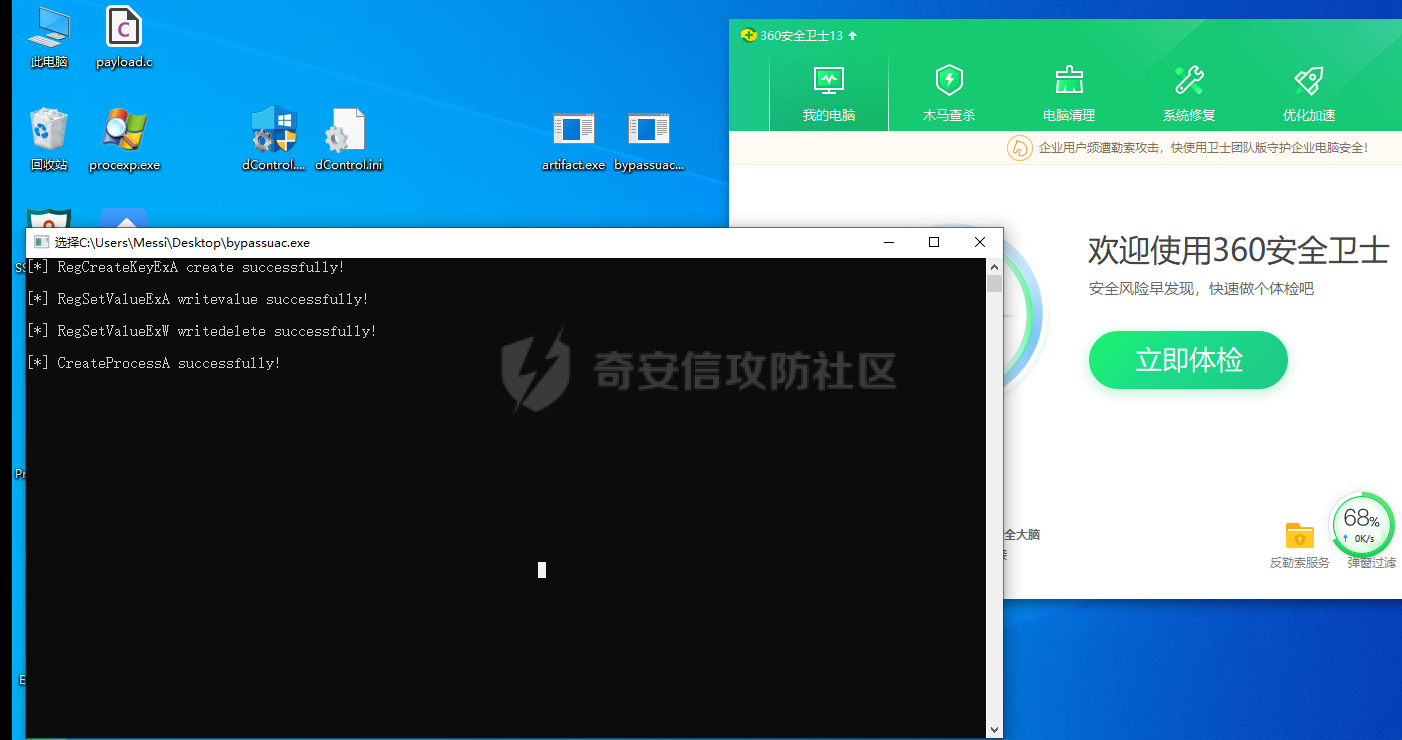Screen dimensions: 1402x740
Task: Open 木马查杀 tab in 360
Action: [949, 94]
